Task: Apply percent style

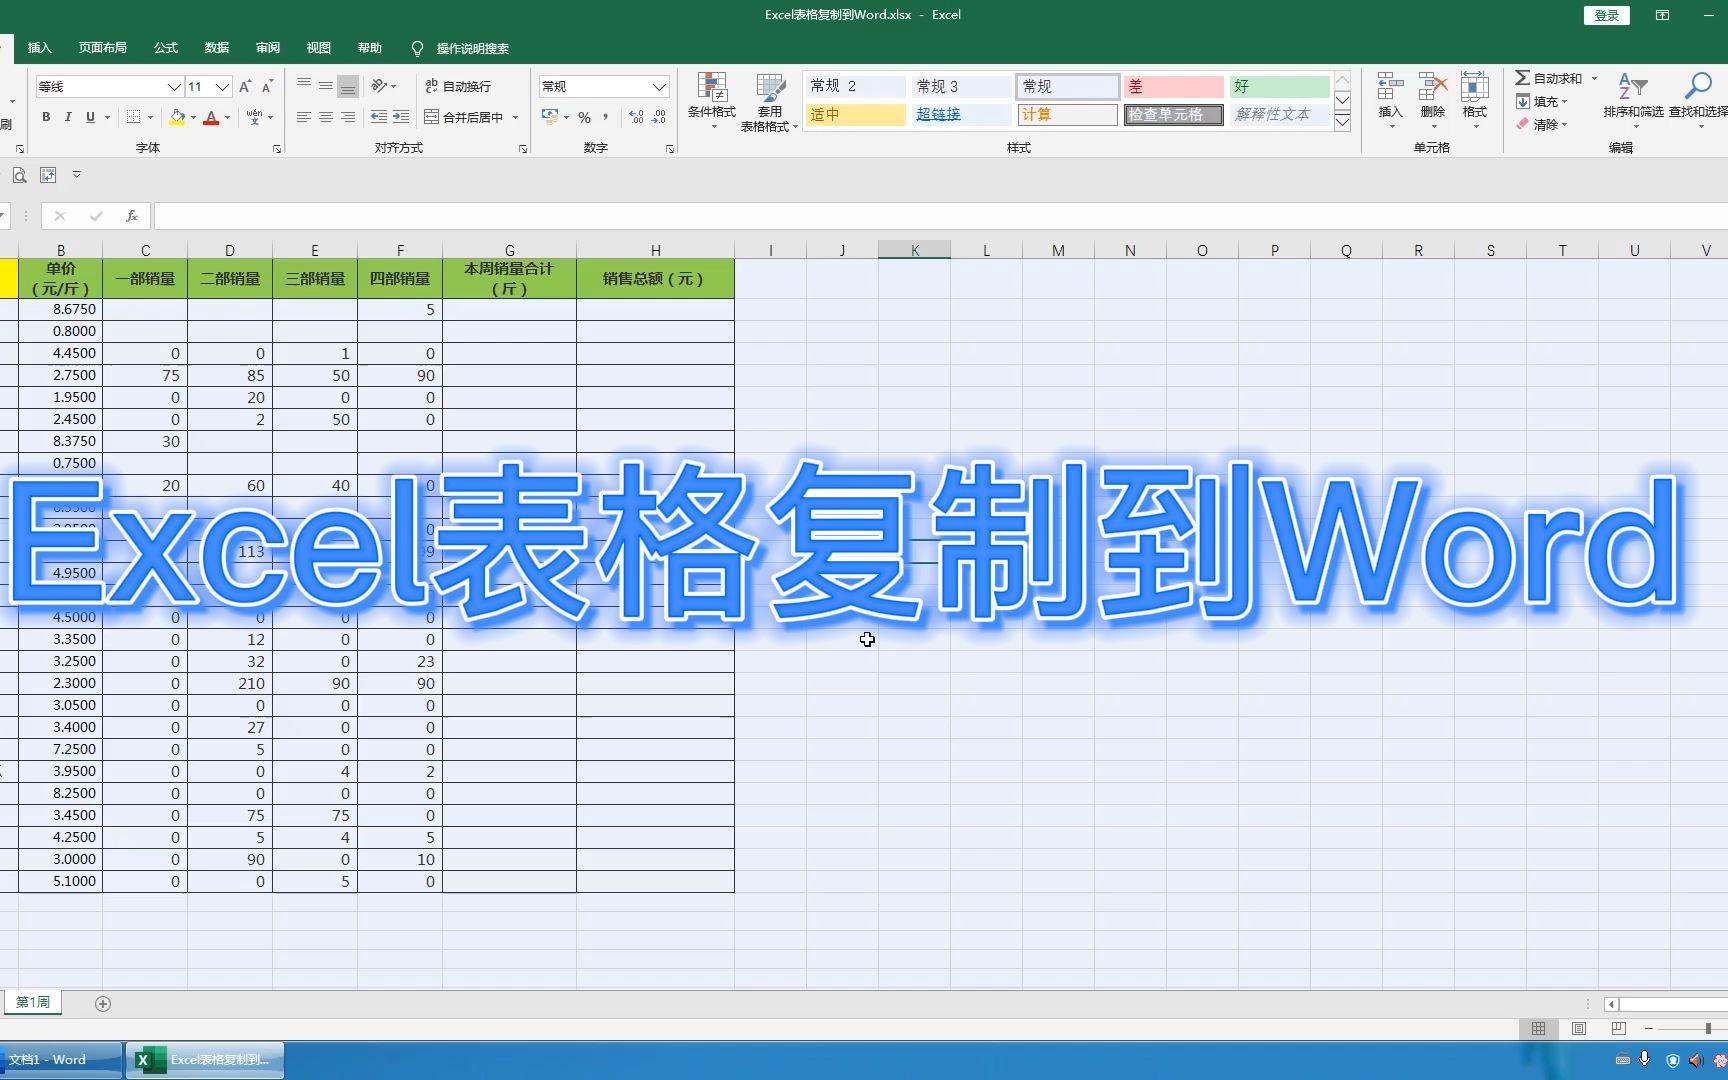Action: click(x=585, y=117)
